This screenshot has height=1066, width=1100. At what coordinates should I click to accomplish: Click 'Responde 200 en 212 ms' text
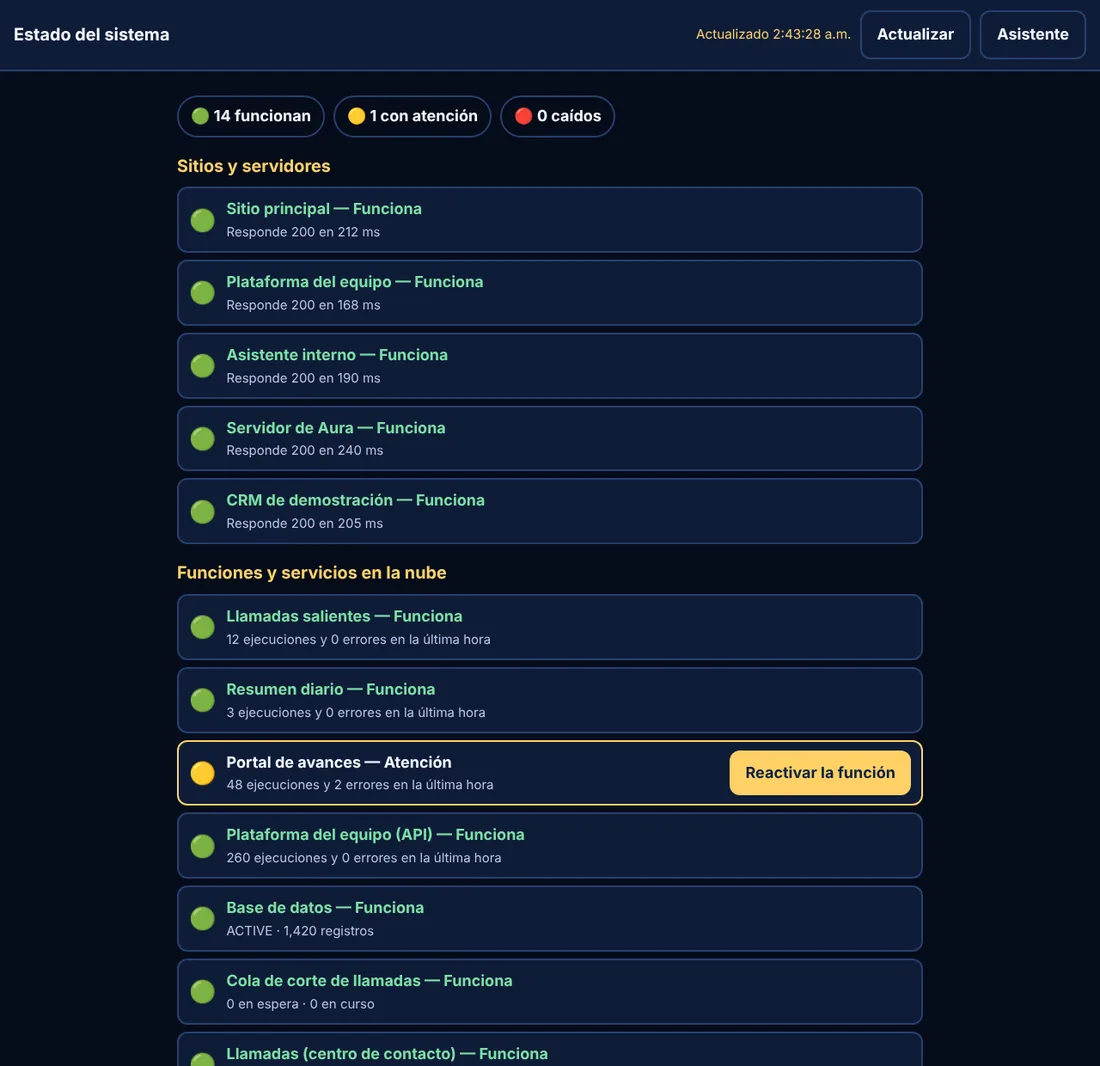click(303, 232)
